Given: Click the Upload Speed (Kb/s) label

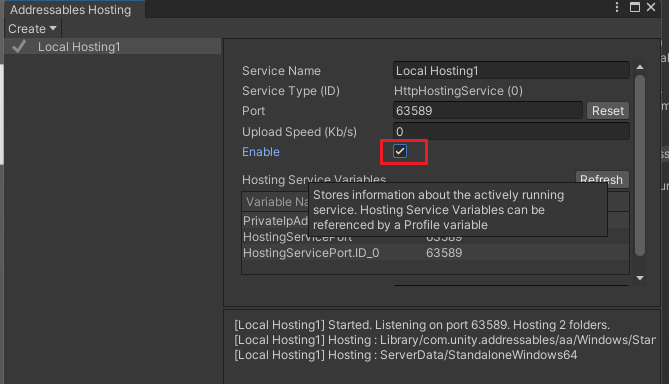Looking at the screenshot, I should click(x=299, y=132).
